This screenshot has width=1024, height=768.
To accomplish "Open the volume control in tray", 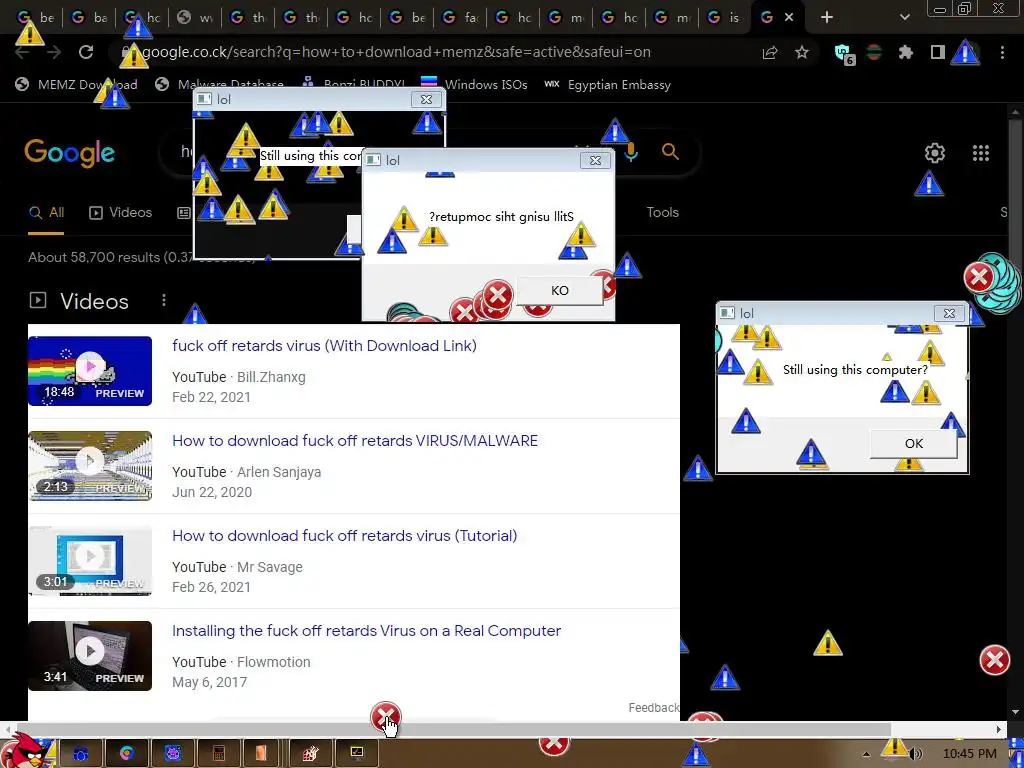I will (x=916, y=754).
